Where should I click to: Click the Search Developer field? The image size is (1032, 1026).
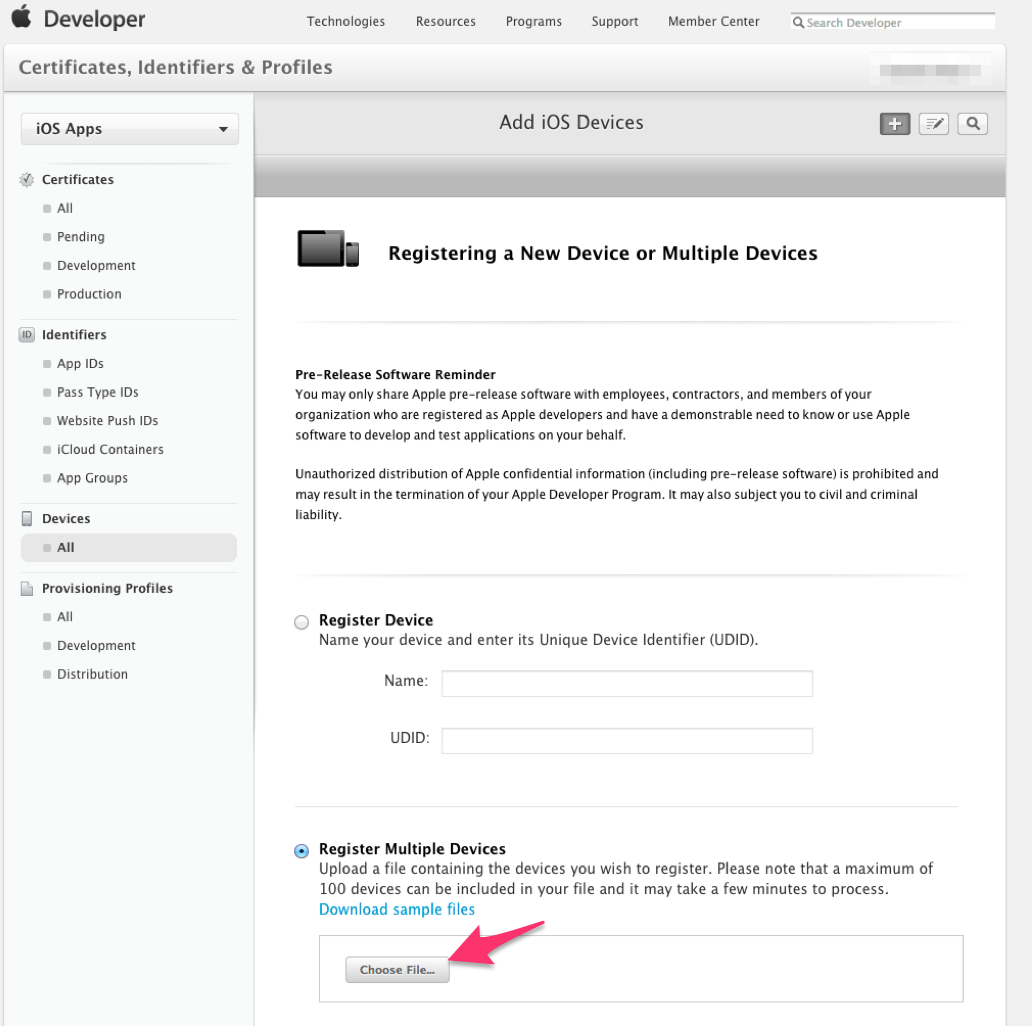click(x=893, y=22)
